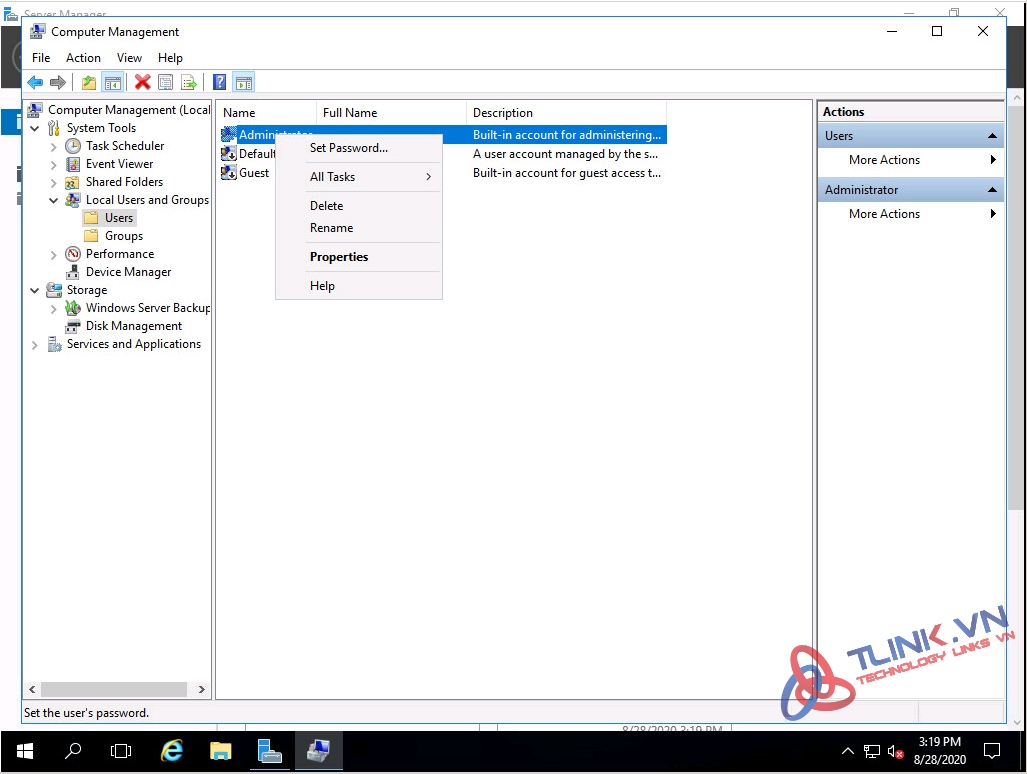This screenshot has height=774, width=1027.
Task: Click the blue Back arrow in toolbar
Action: pyautogui.click(x=35, y=83)
